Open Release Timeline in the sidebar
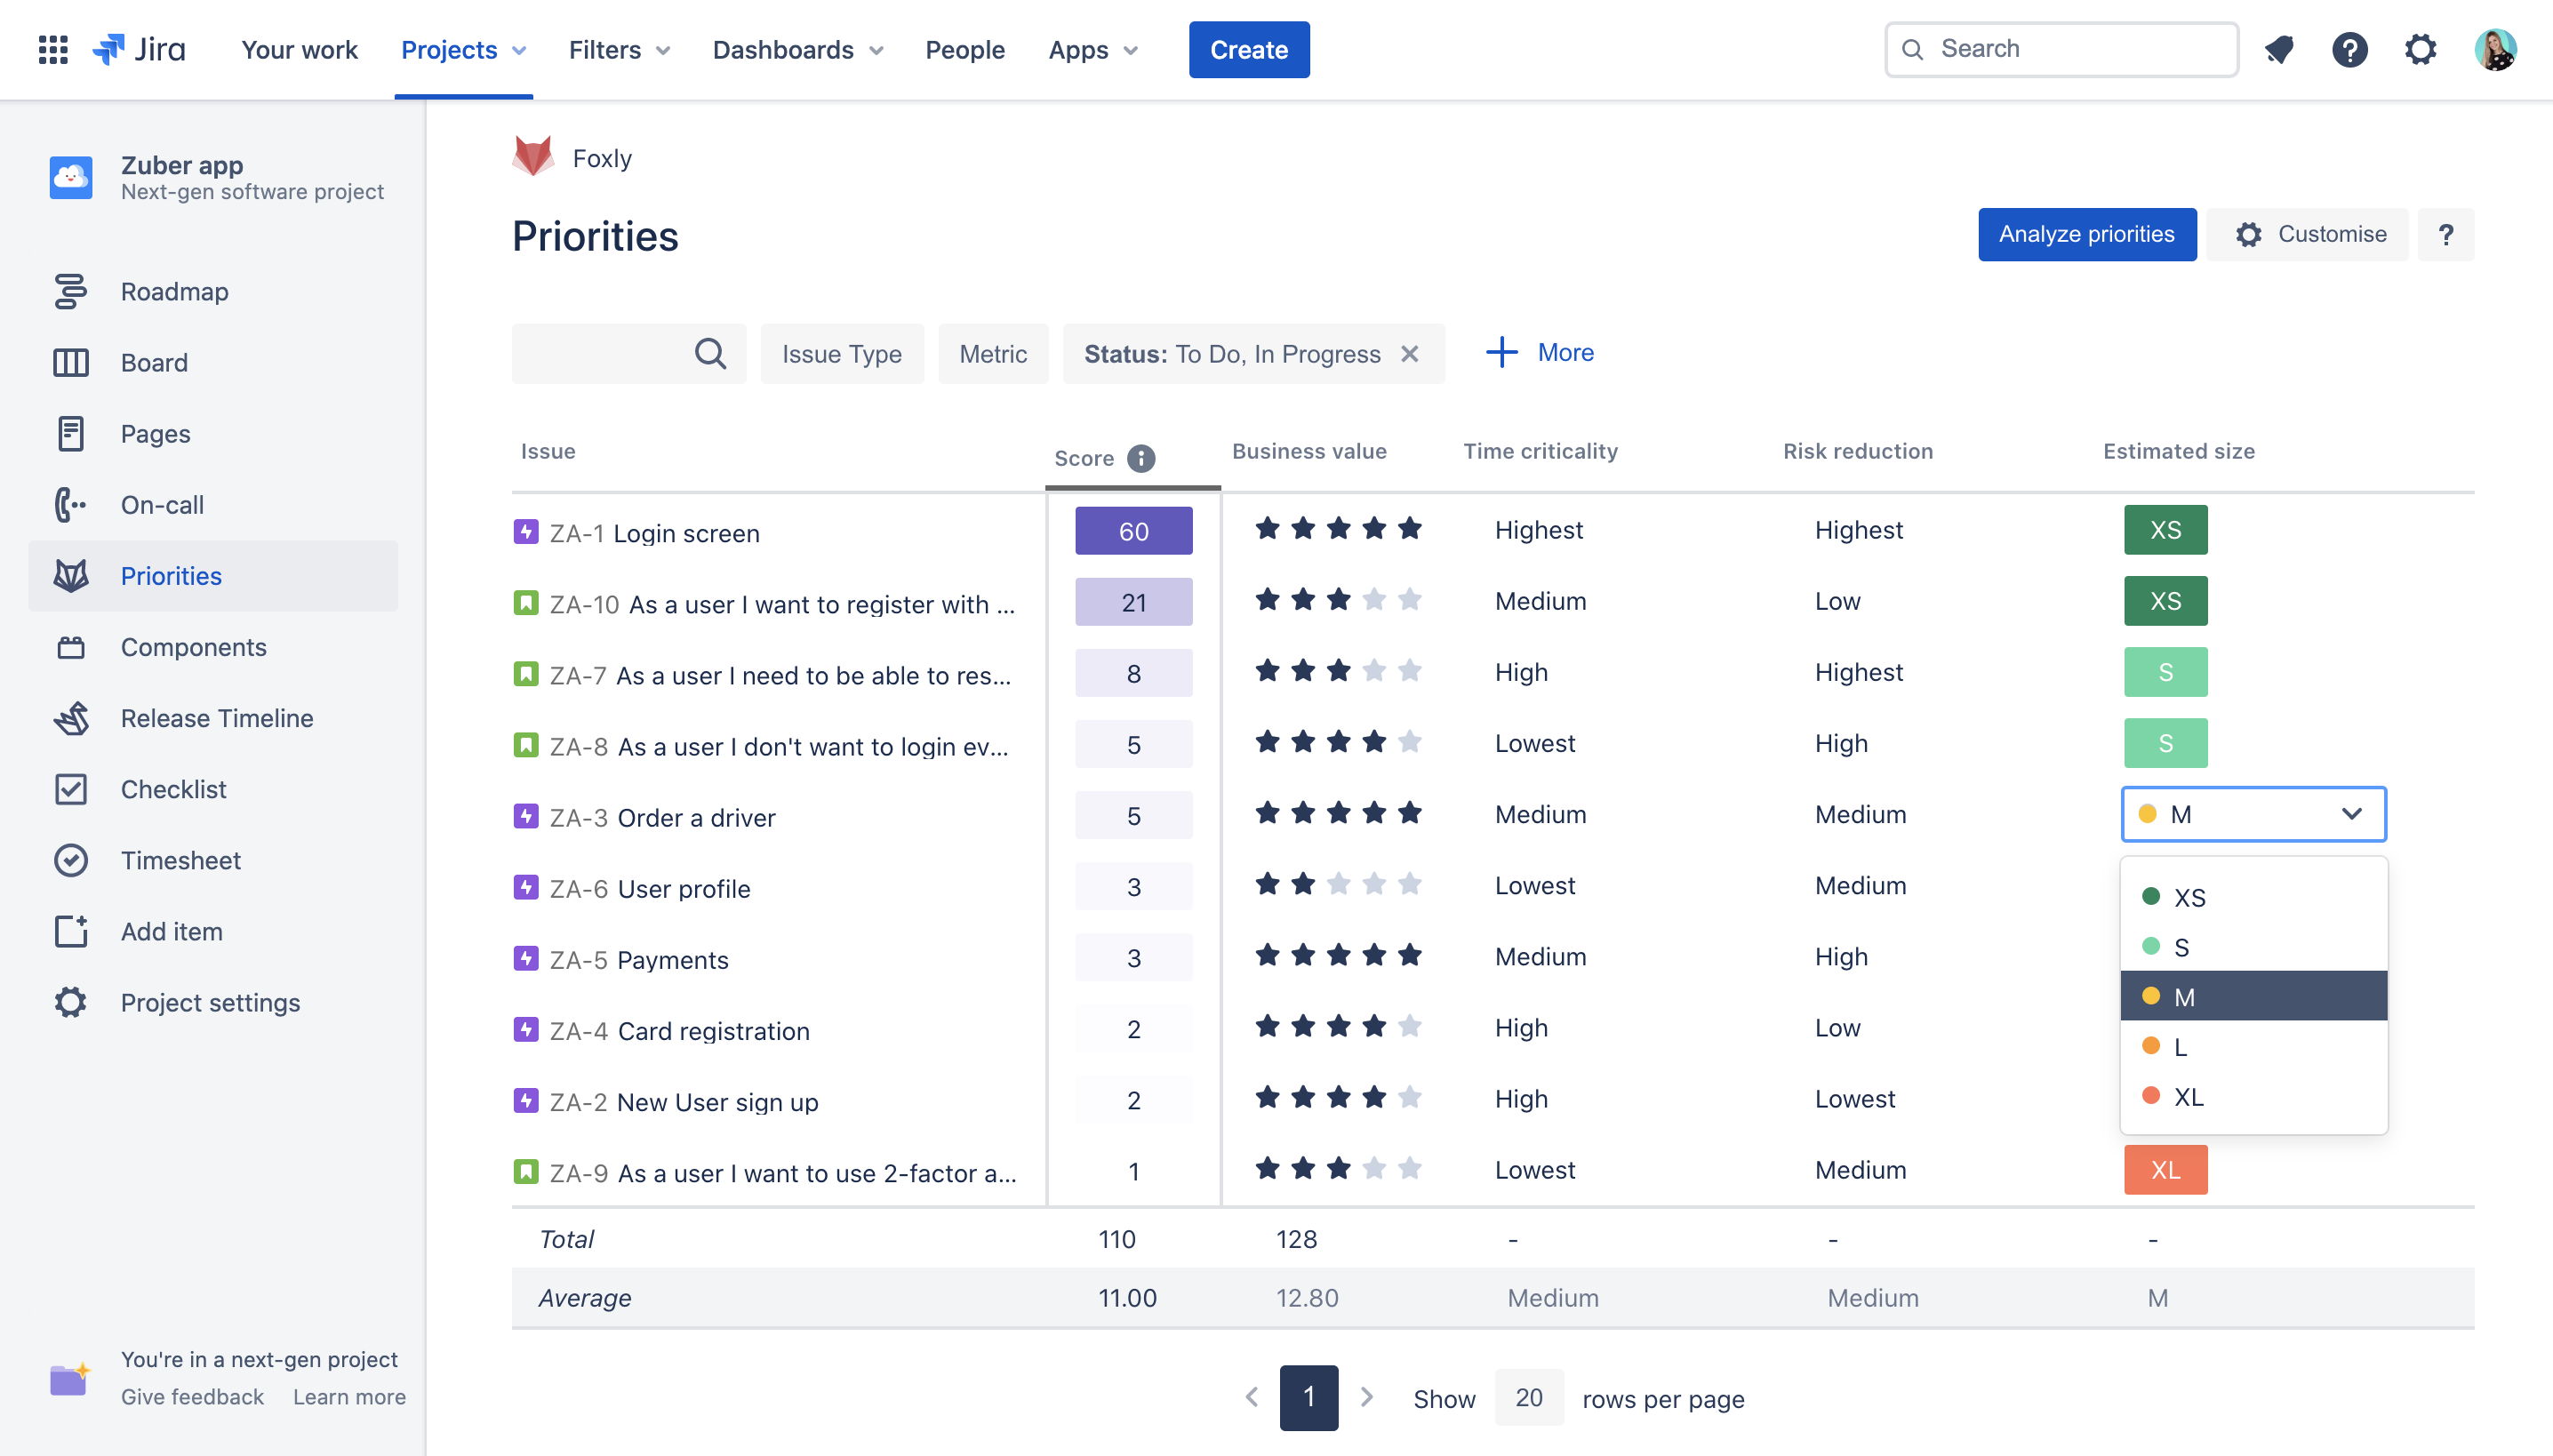The height and width of the screenshot is (1456, 2553). 216,718
